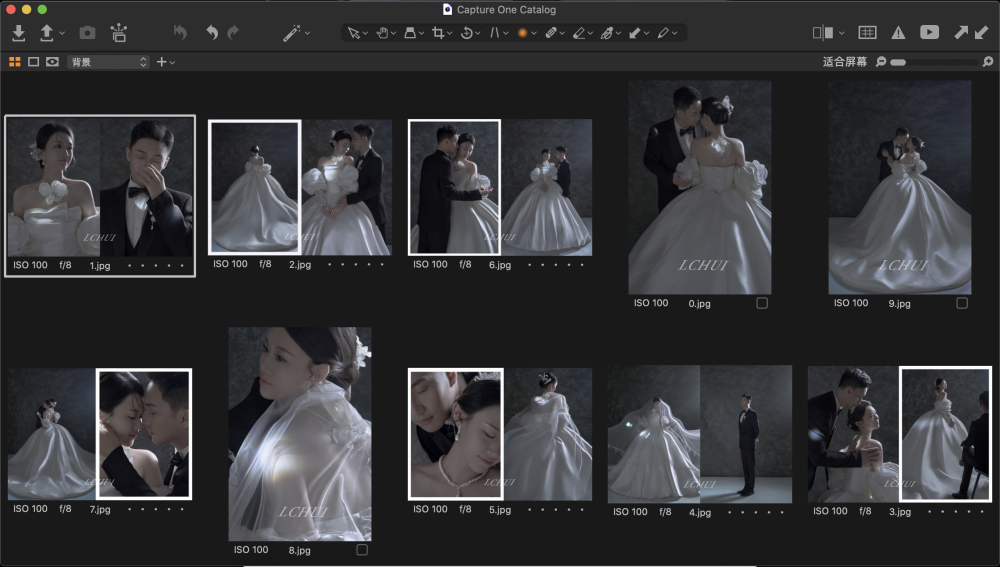The height and width of the screenshot is (567, 1000).
Task: Expand the Export options arrow
Action: (x=62, y=33)
